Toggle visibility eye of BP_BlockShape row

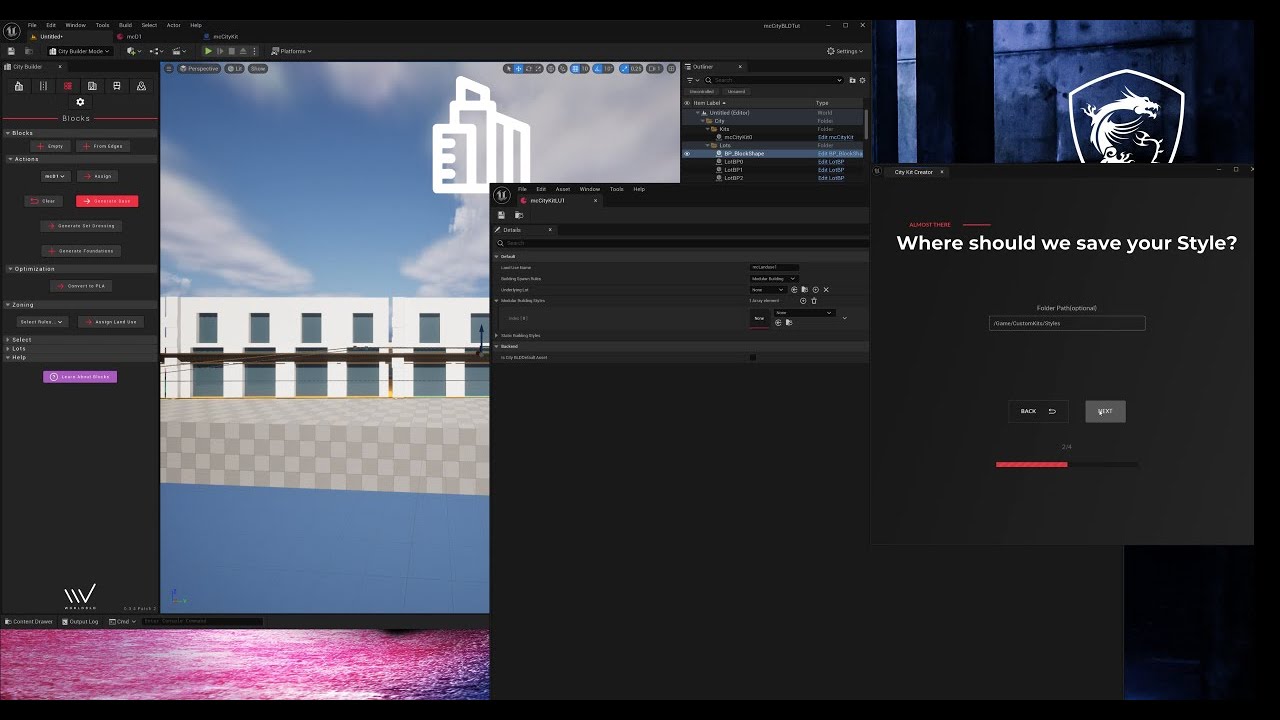[687, 154]
